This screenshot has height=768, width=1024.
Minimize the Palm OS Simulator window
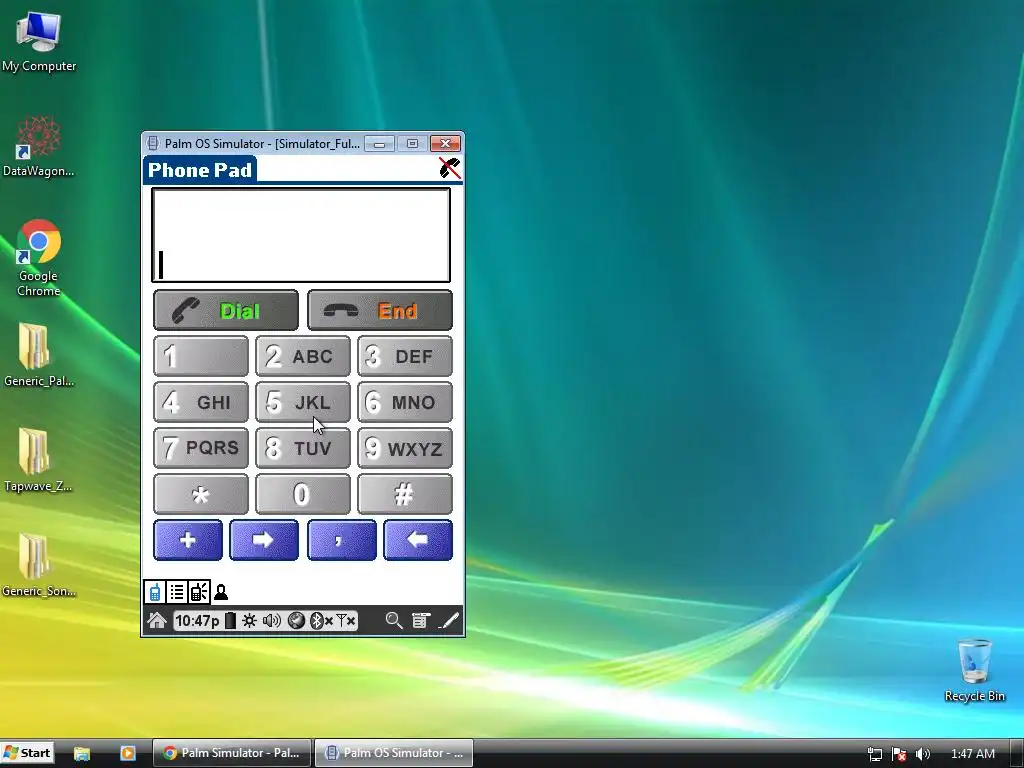point(379,144)
